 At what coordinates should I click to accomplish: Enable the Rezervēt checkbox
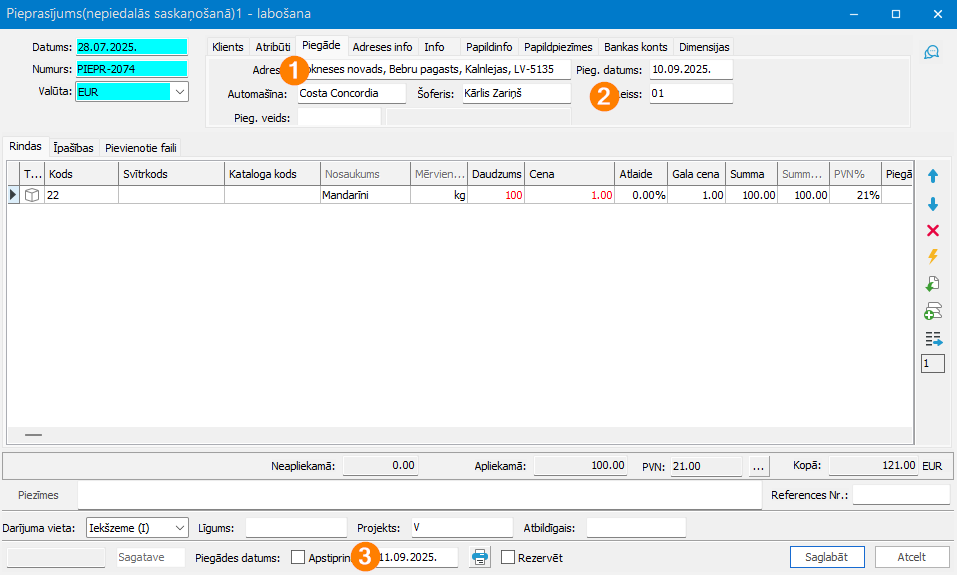[x=508, y=557]
